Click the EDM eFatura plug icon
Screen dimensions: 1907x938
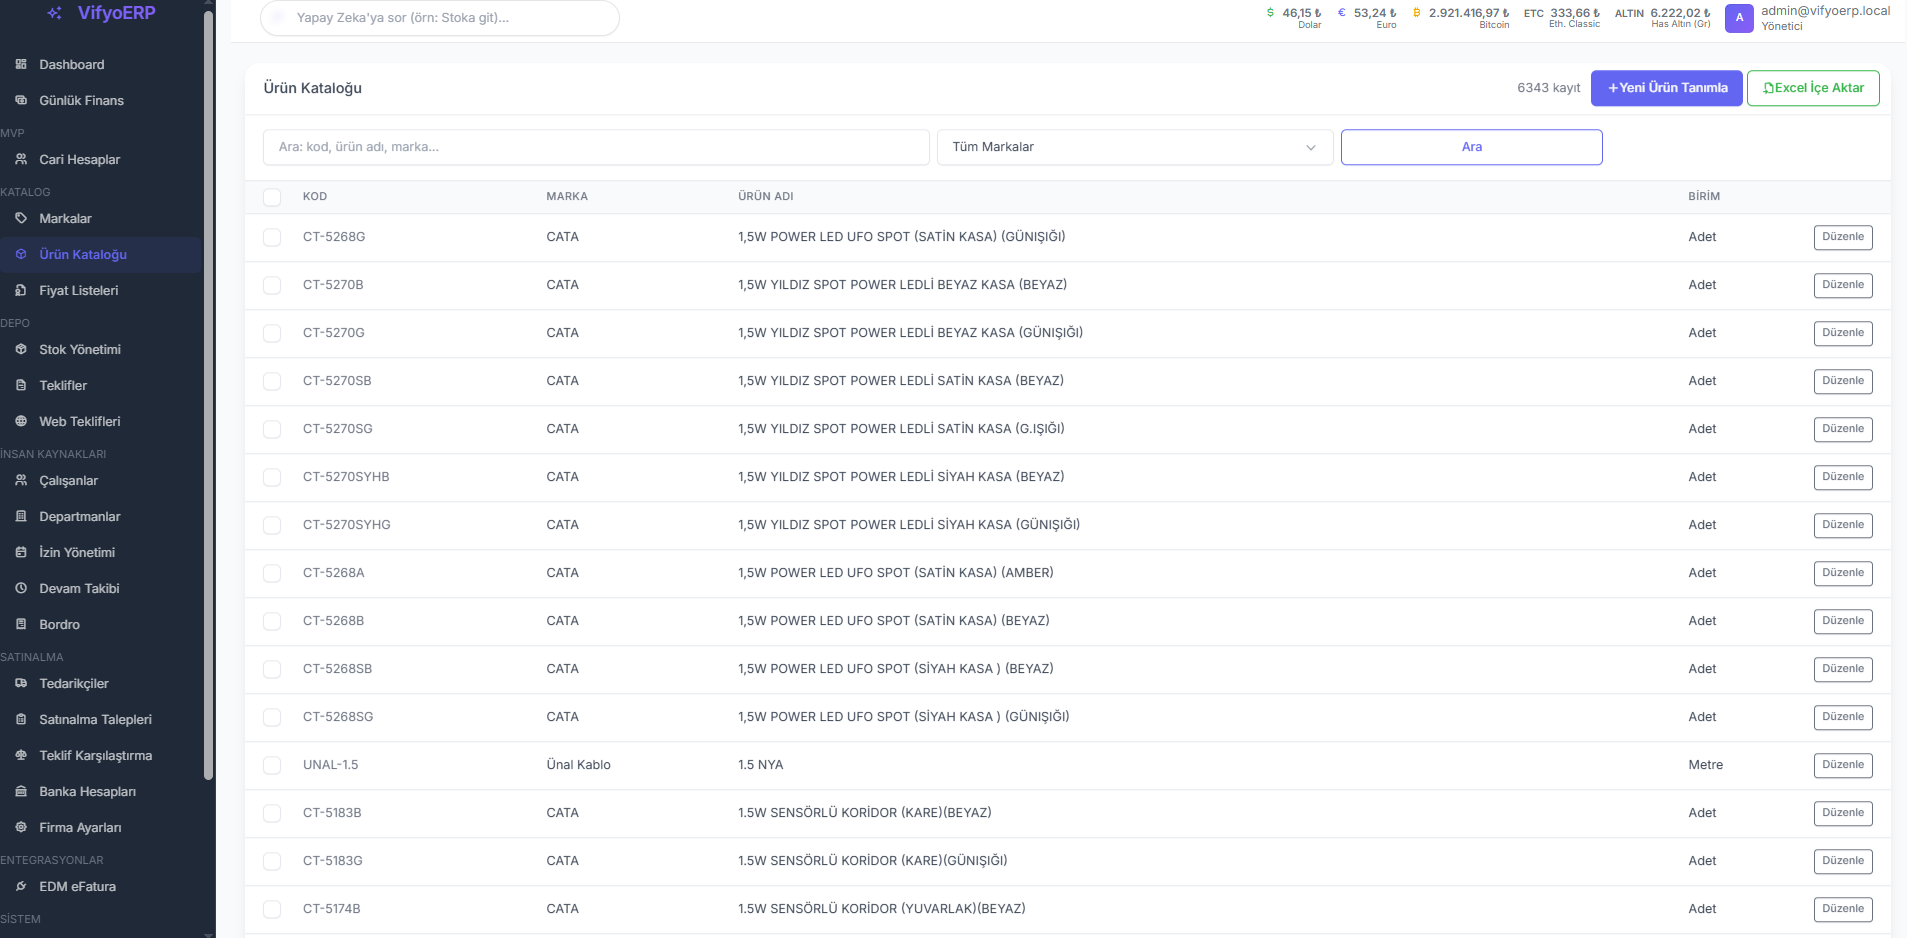21,886
